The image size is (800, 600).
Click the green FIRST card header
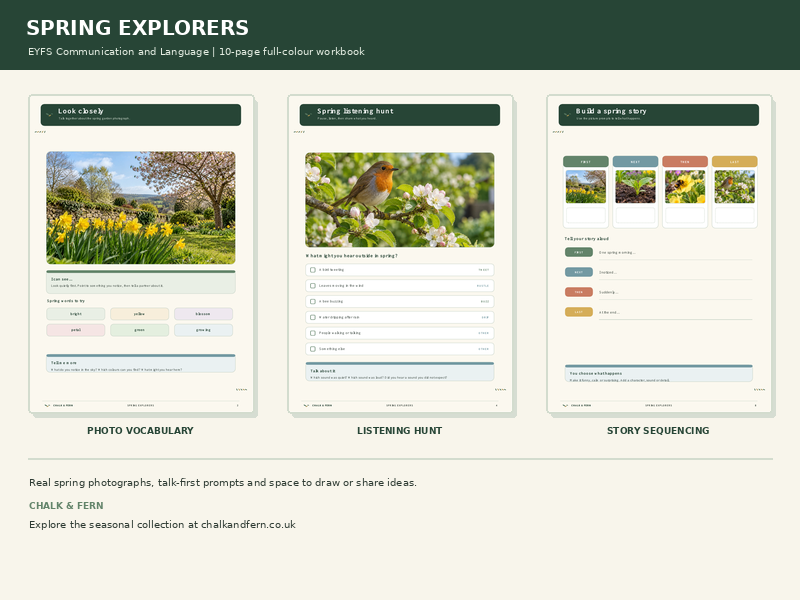pos(586,162)
